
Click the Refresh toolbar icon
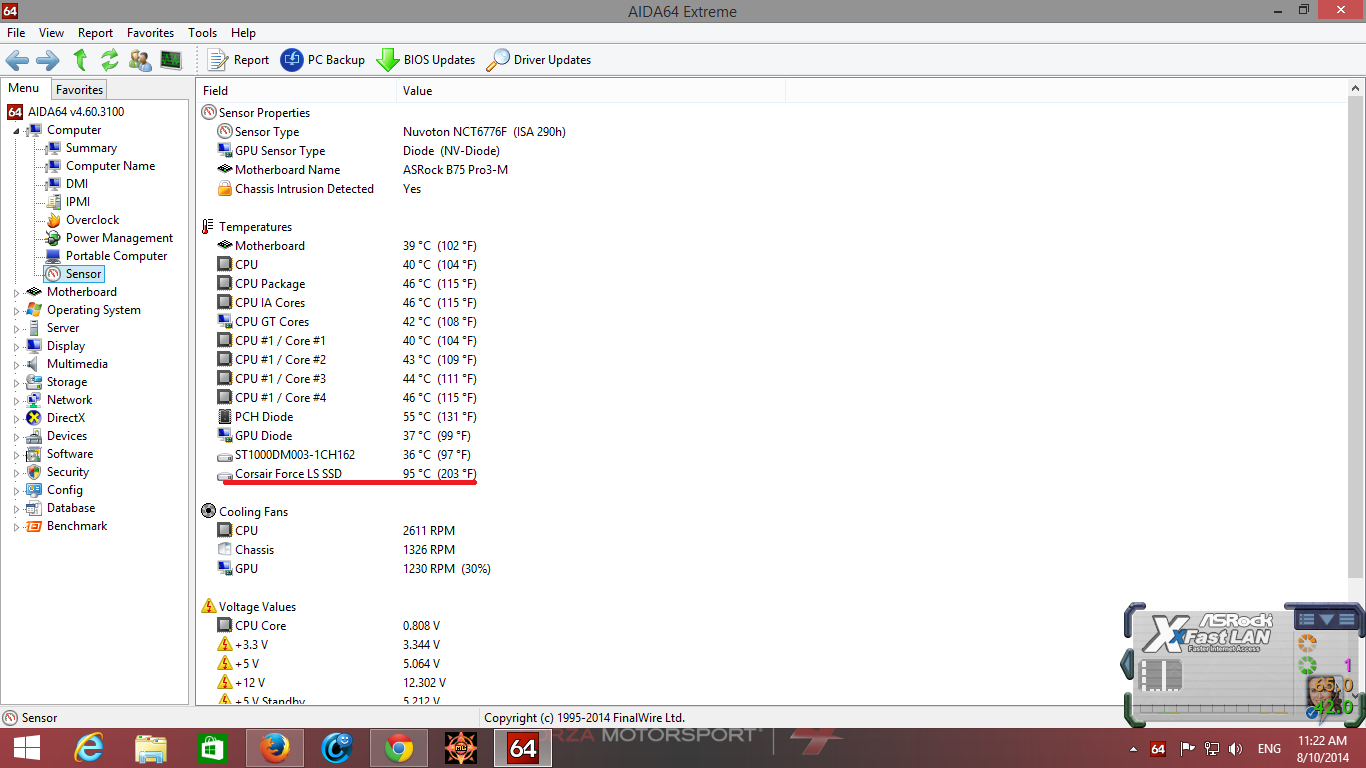(x=110, y=60)
